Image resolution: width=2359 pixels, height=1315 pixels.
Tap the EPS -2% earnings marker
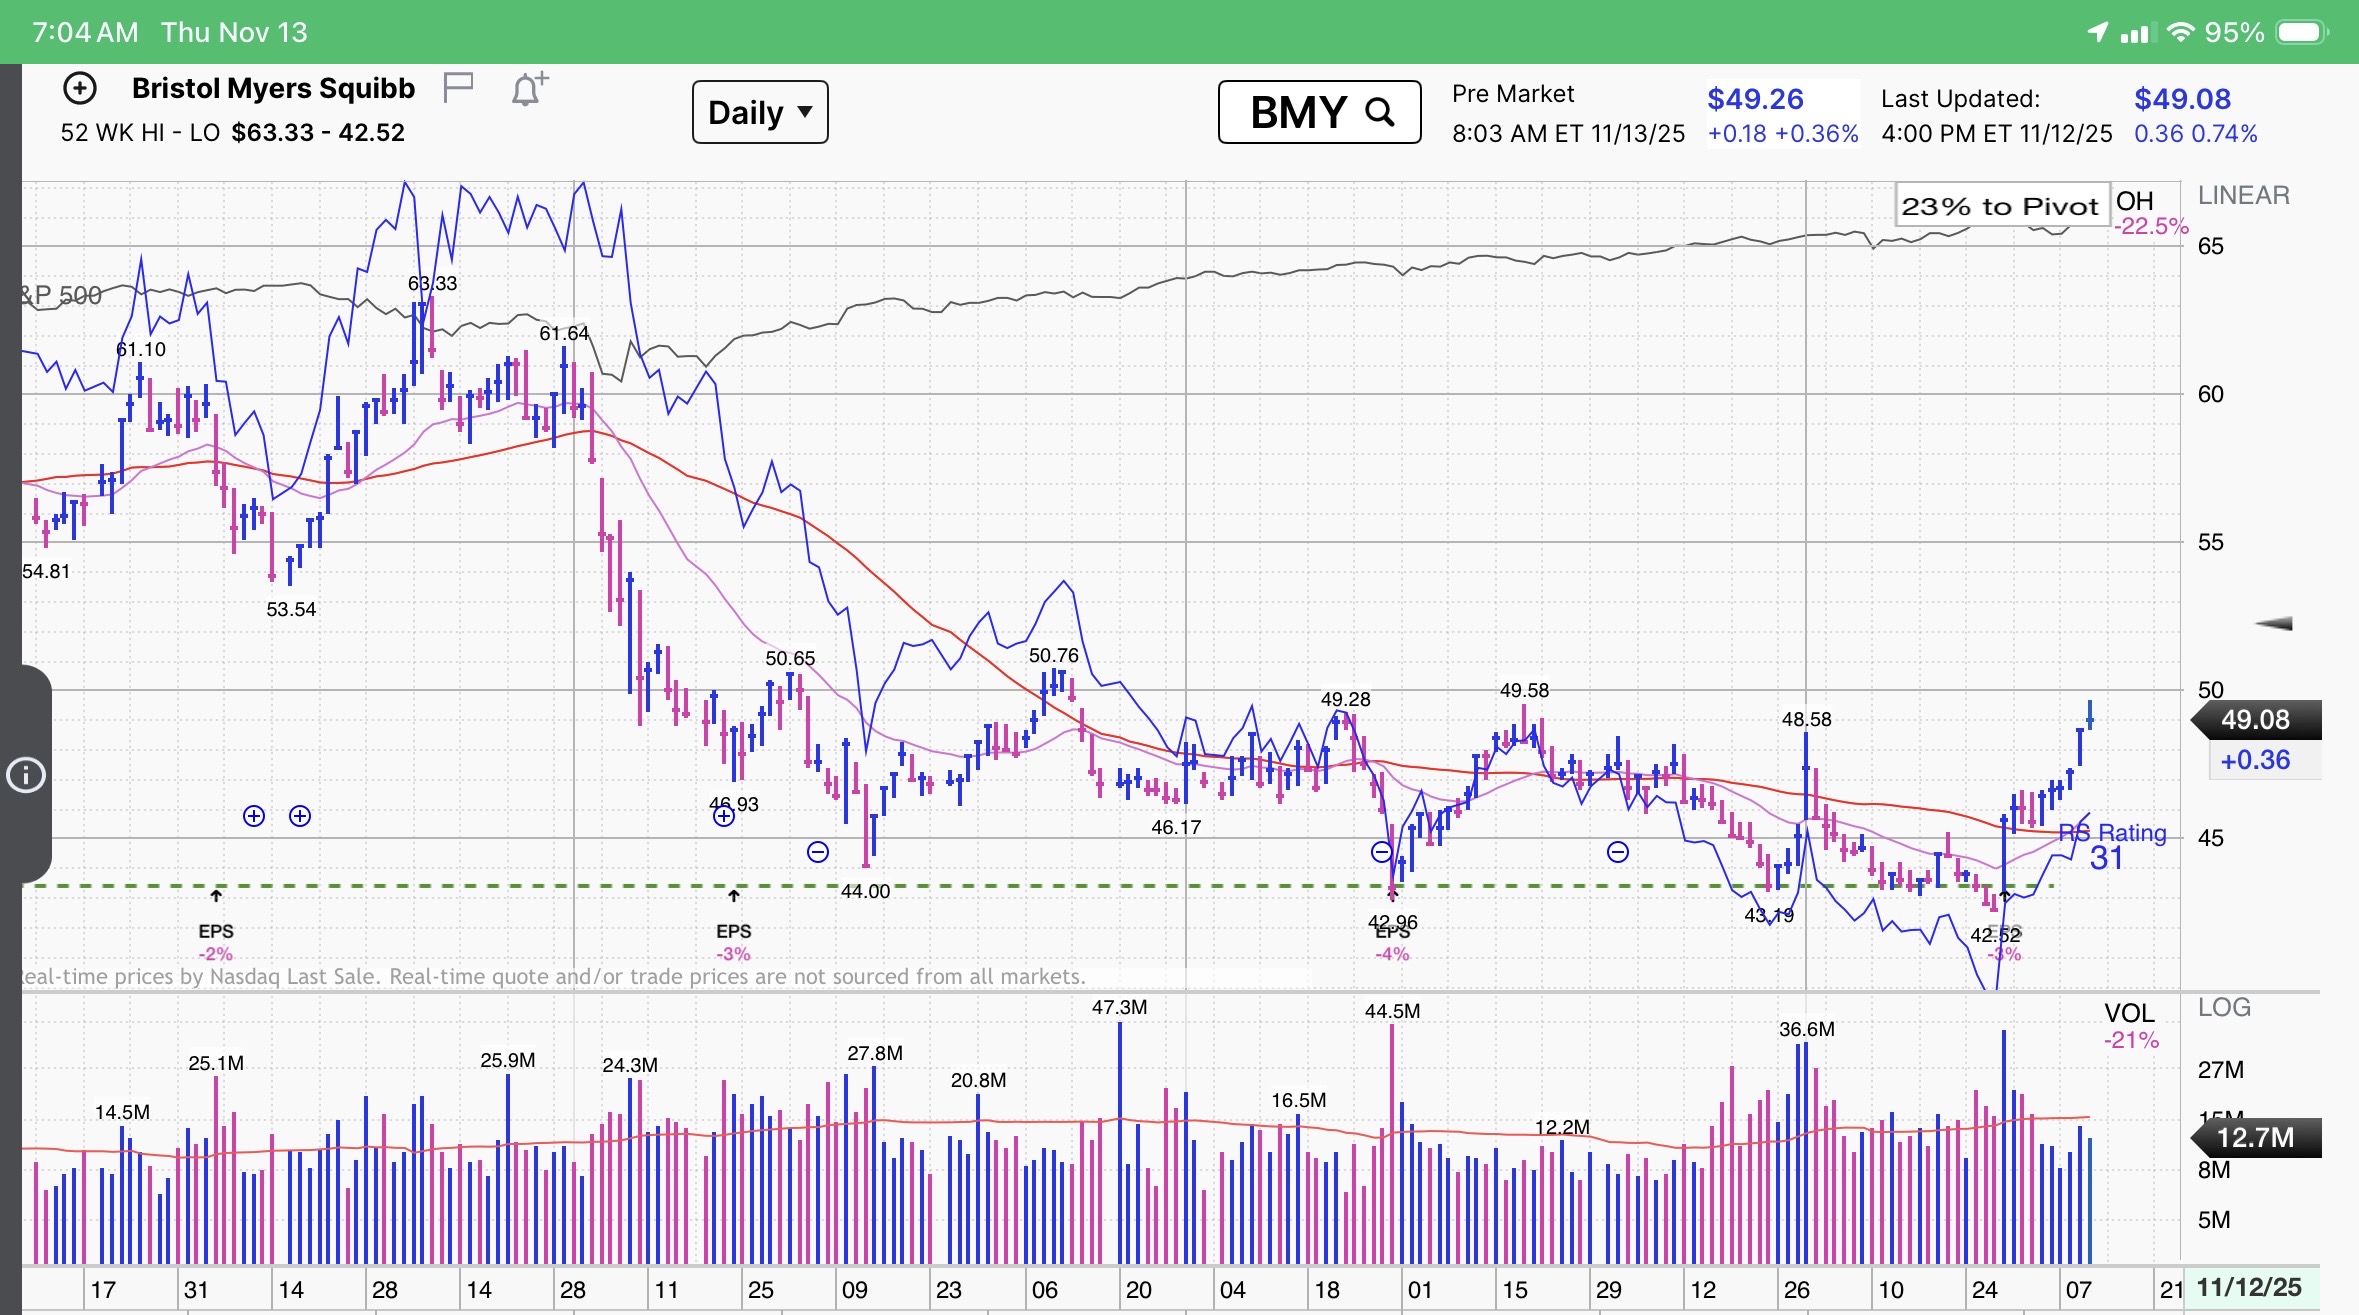tap(216, 931)
